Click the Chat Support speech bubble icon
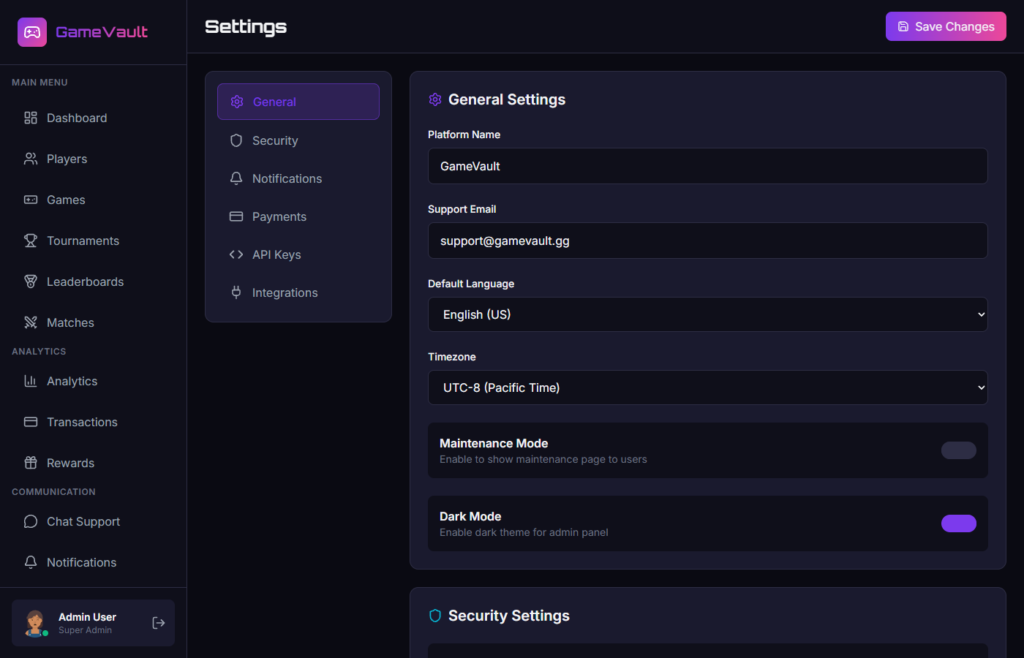Viewport: 1024px width, 658px height. pyautogui.click(x=31, y=522)
